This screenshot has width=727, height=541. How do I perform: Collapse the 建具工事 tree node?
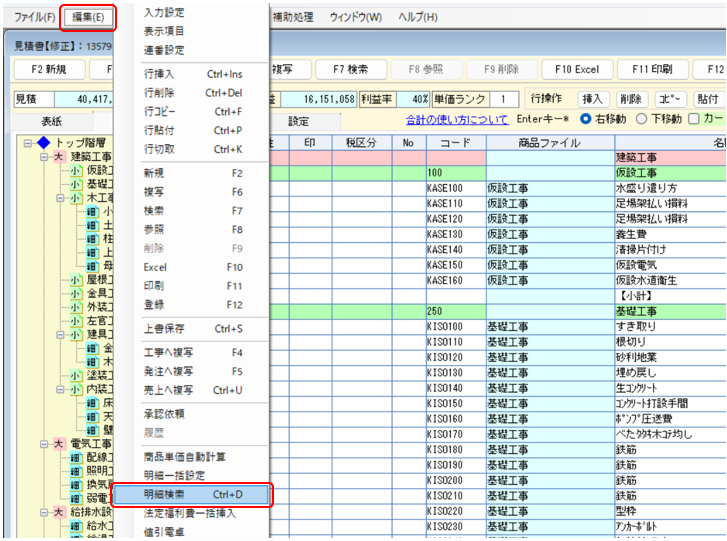tap(60, 335)
